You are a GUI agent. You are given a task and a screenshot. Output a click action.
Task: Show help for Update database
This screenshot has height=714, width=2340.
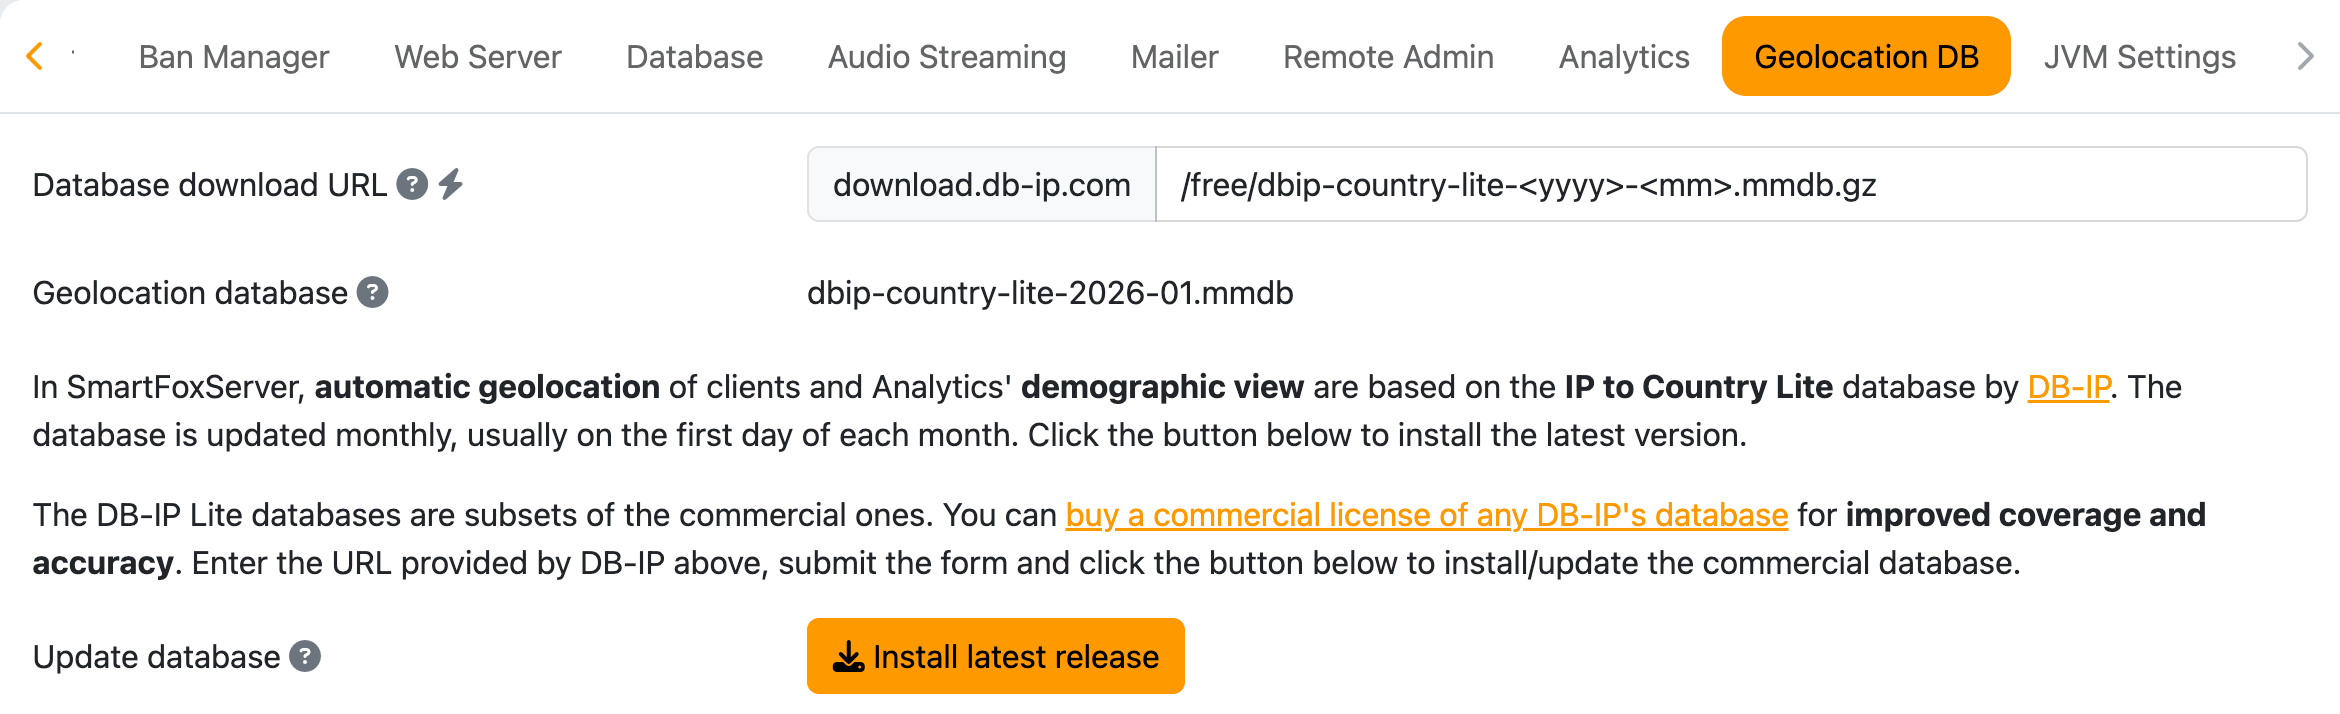[305, 657]
